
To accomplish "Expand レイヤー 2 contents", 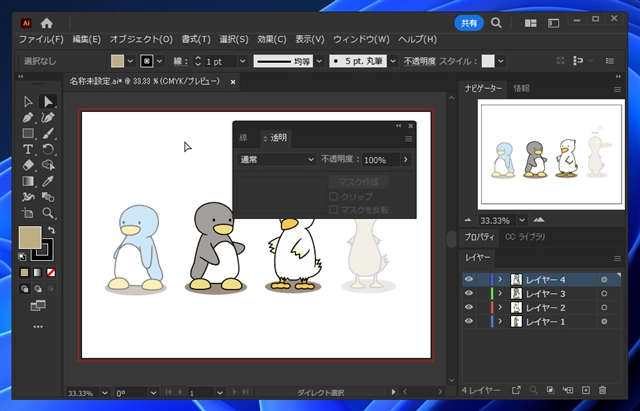I will [x=500, y=307].
